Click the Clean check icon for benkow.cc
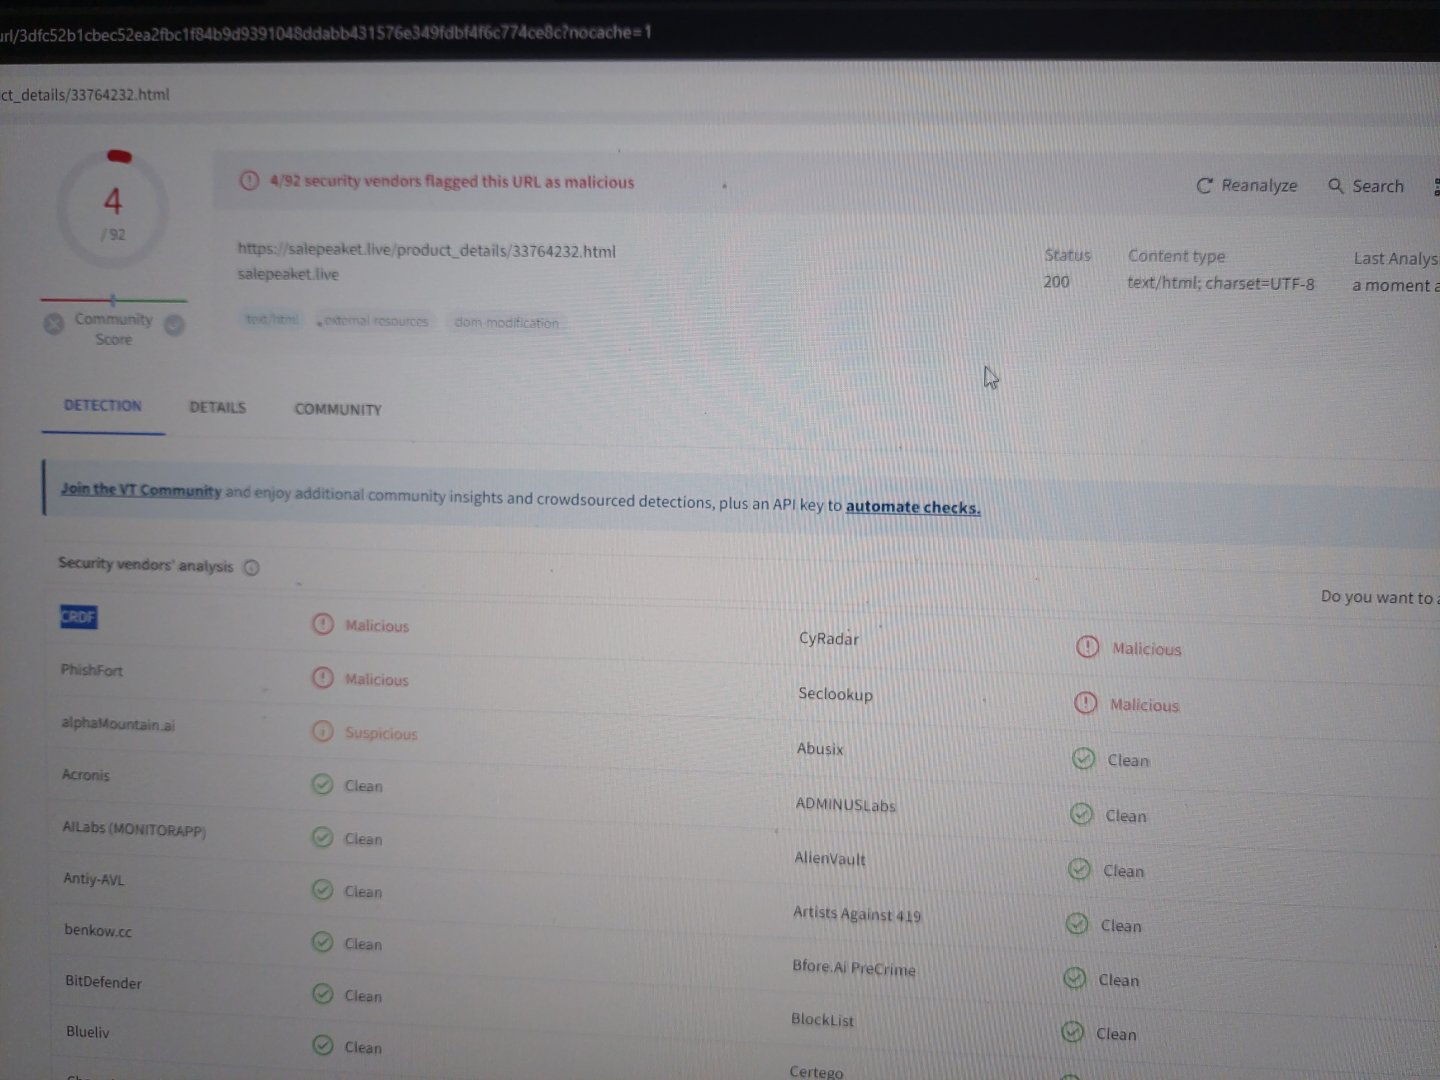The height and width of the screenshot is (1080, 1440). pos(322,942)
